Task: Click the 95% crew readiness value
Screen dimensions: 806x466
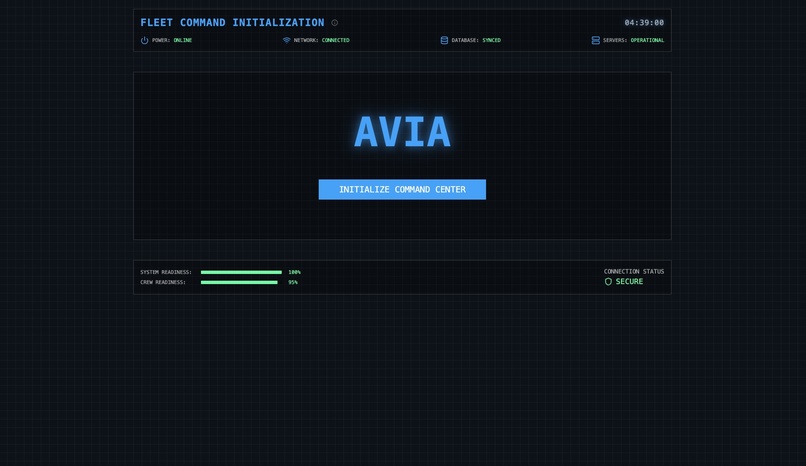Action: (293, 282)
